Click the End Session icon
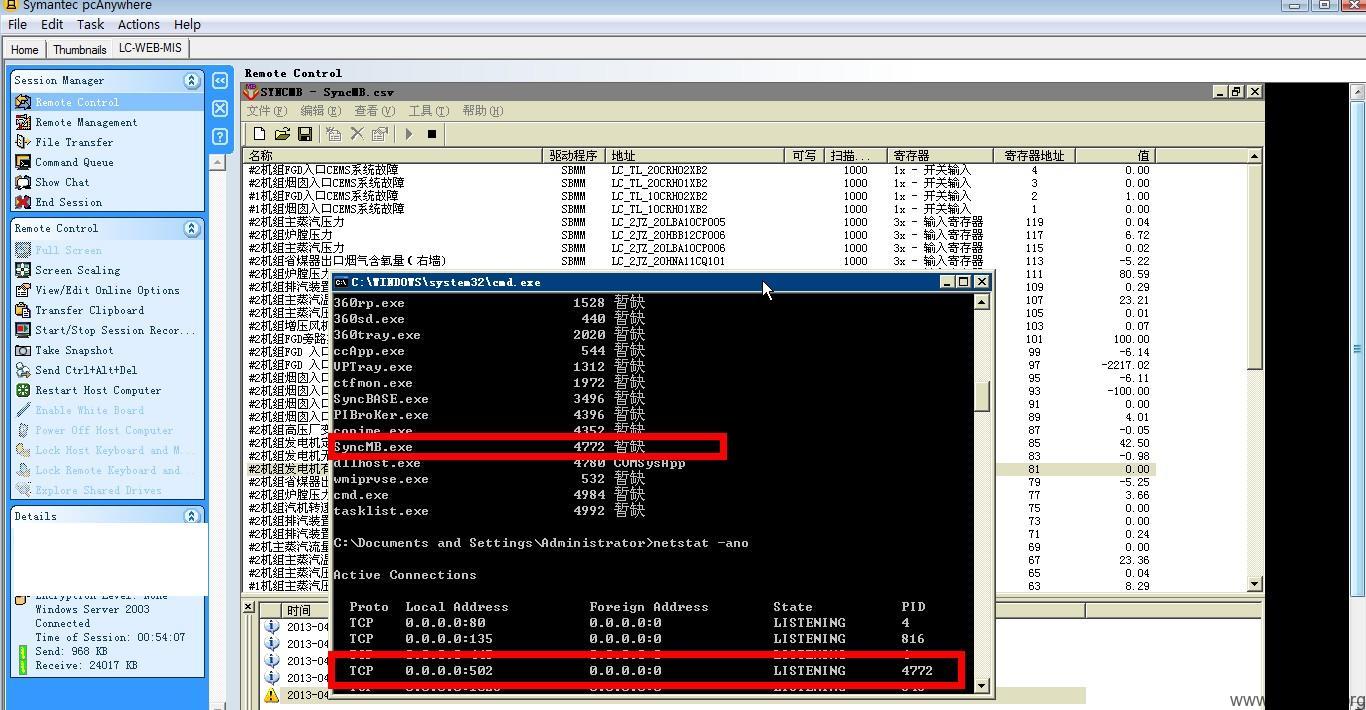Screen dimensions: 1366x710 point(23,202)
